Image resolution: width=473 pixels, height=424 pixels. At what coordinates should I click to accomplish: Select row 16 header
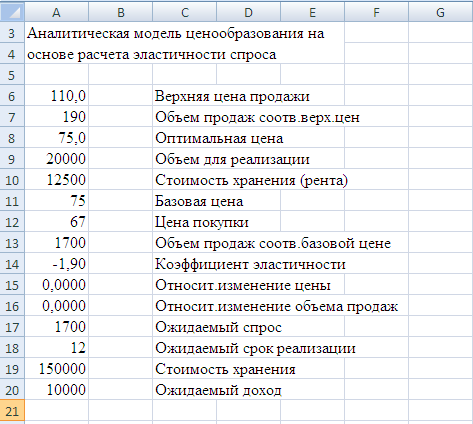[12, 306]
